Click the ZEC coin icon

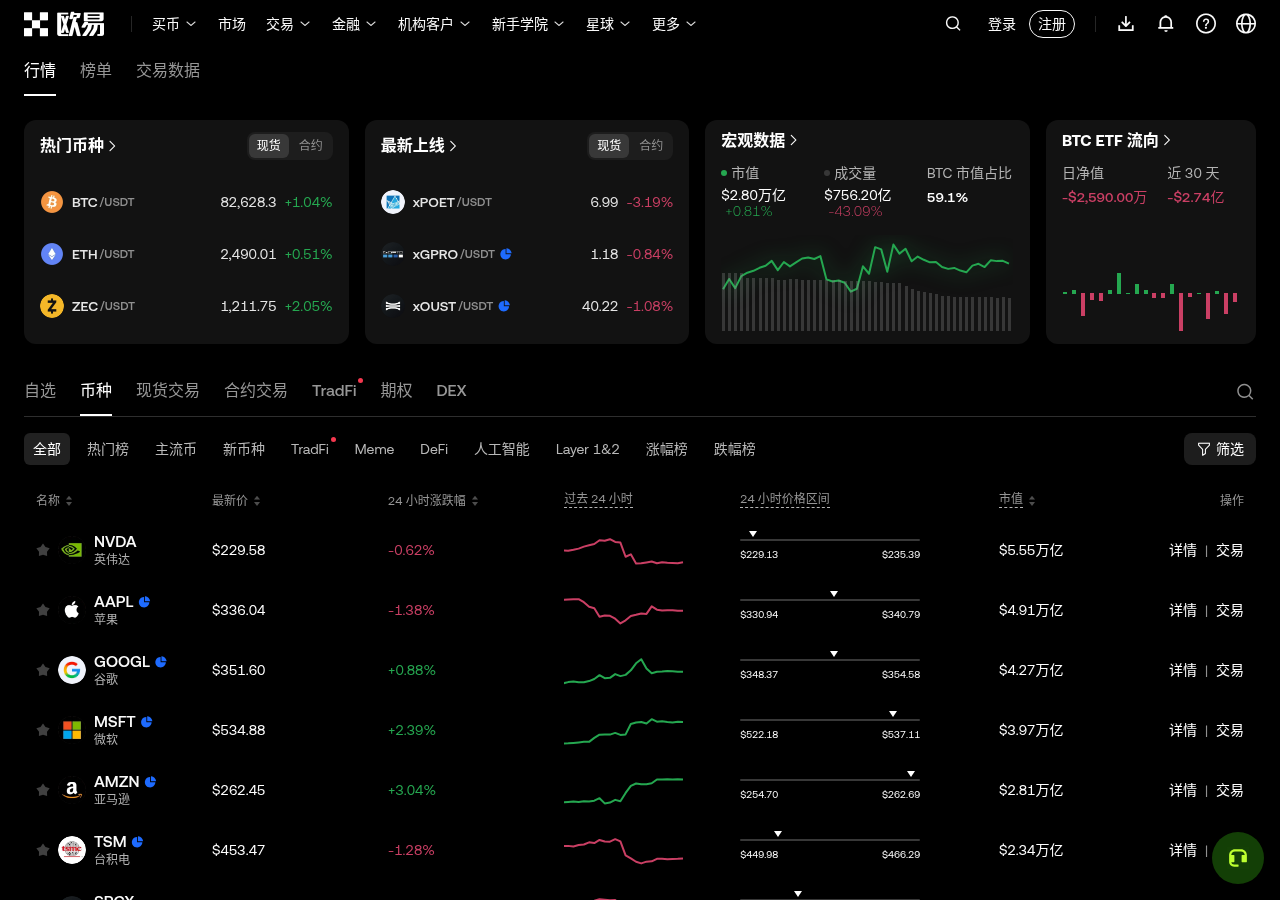(x=52, y=306)
